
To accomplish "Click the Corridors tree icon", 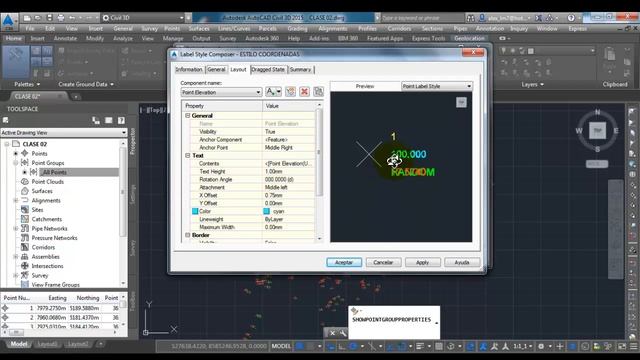I will [24, 247].
